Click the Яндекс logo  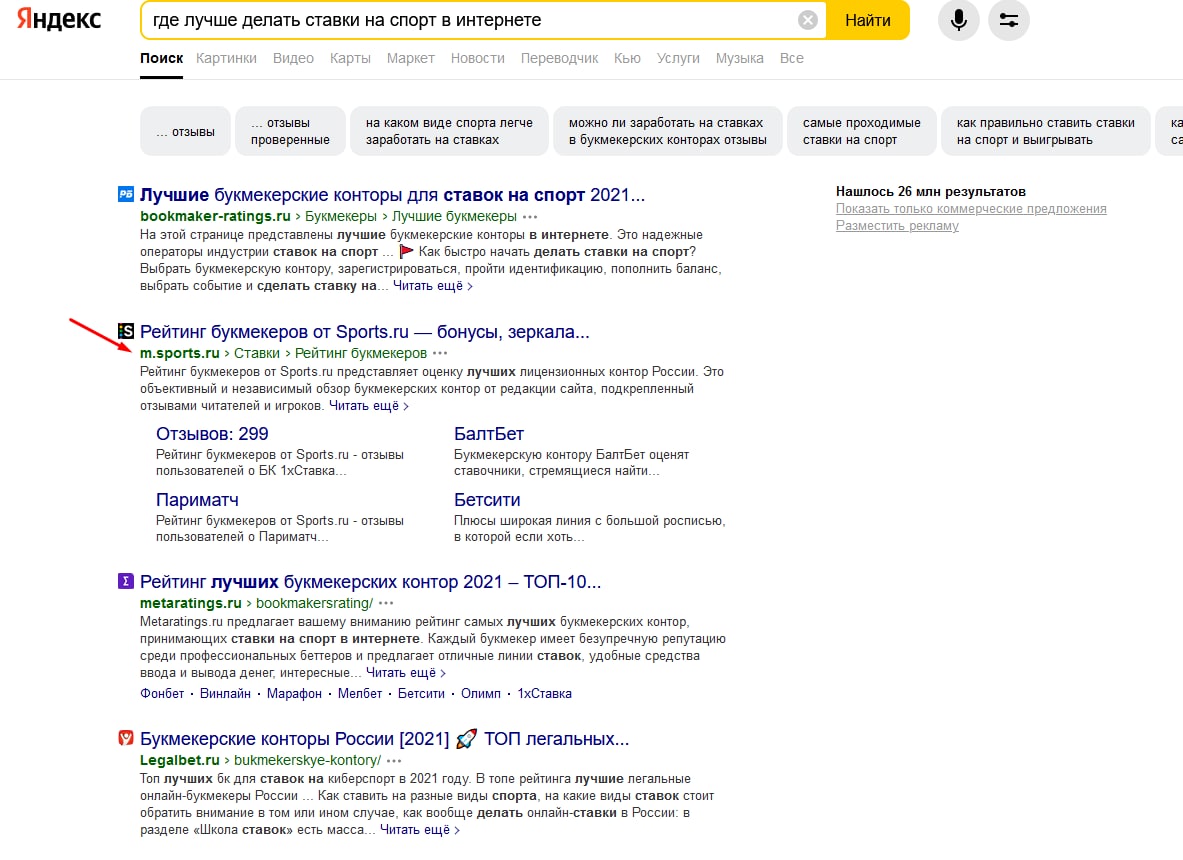tap(59, 20)
